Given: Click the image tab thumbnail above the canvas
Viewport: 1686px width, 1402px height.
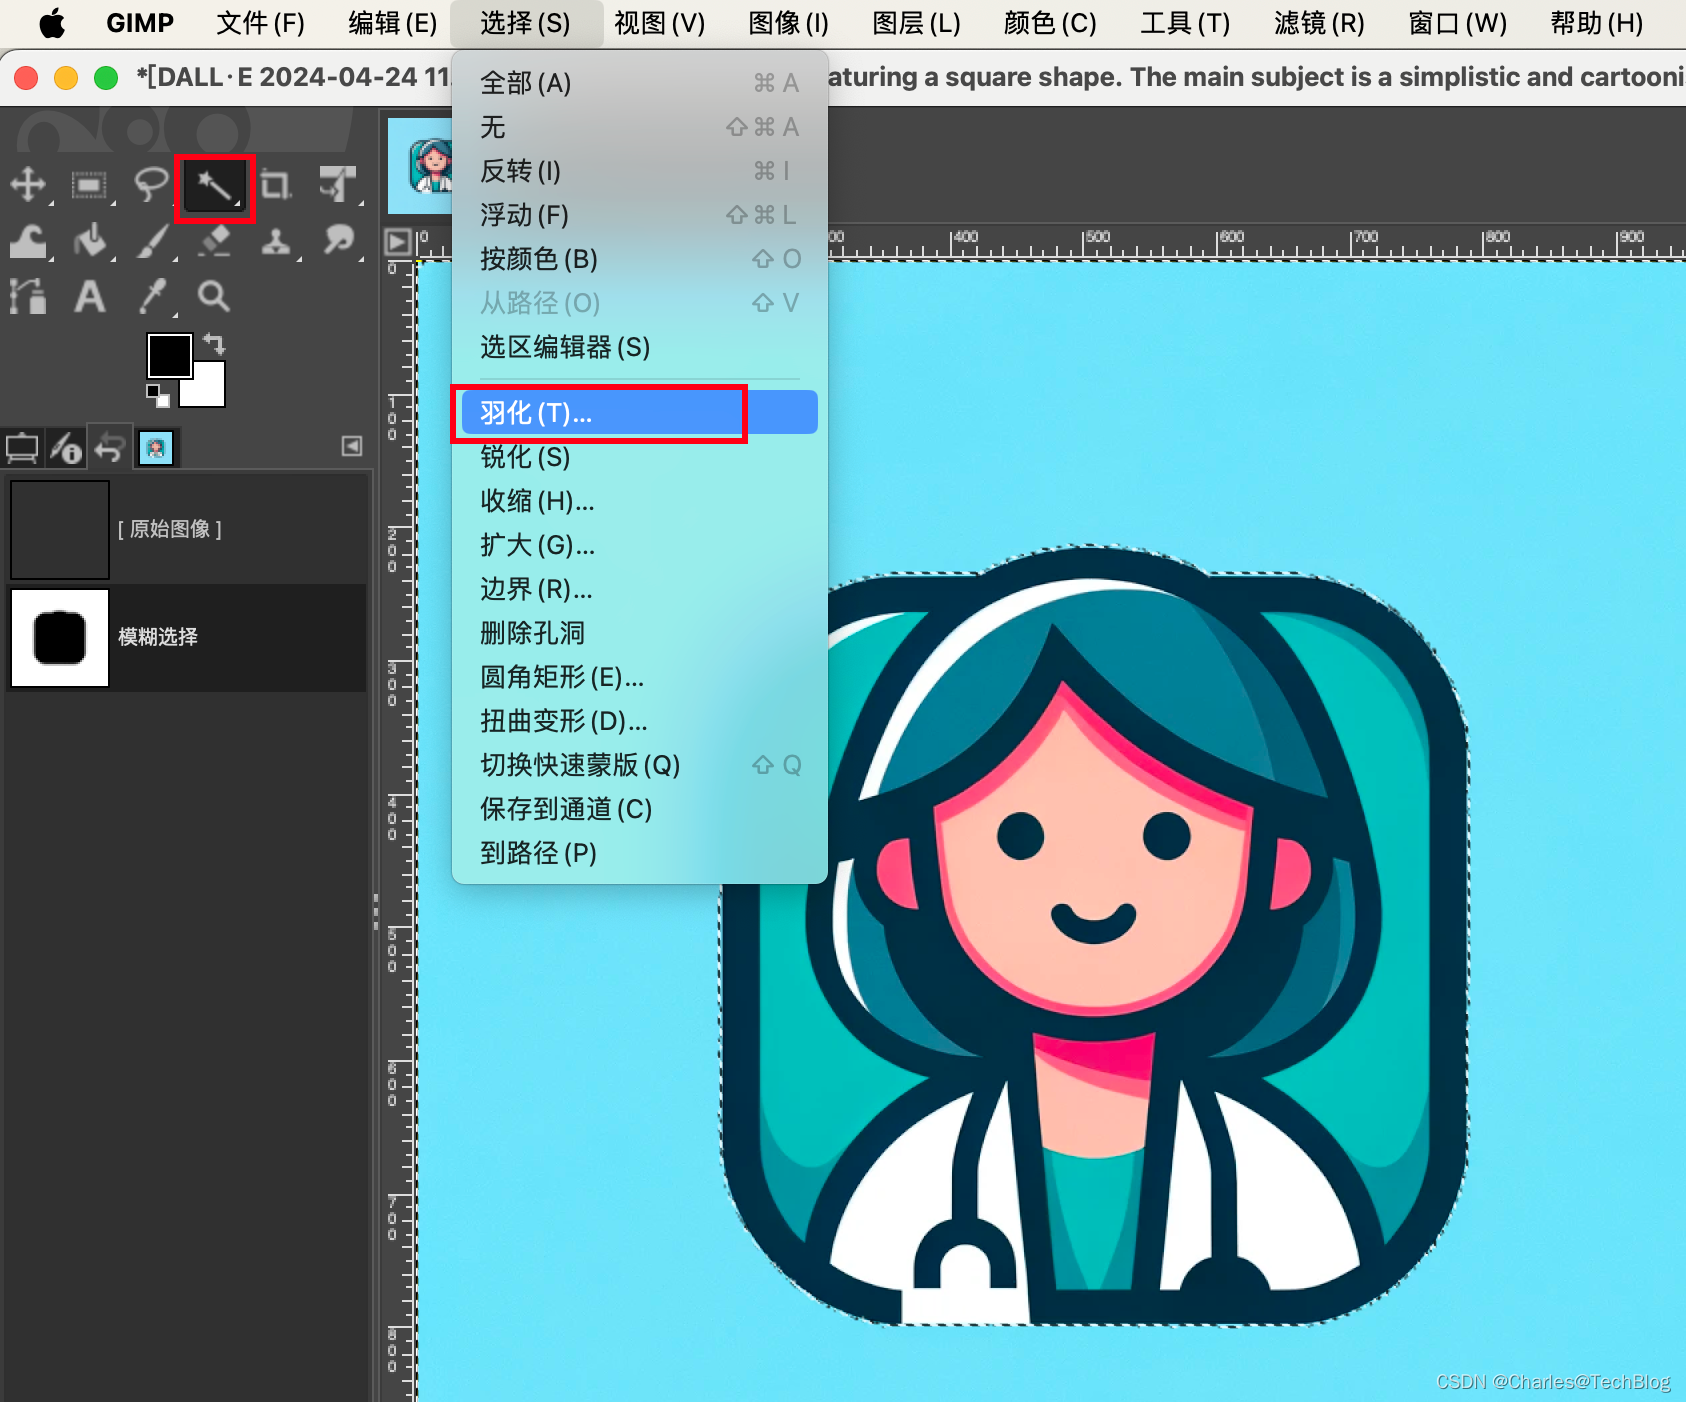Looking at the screenshot, I should pyautogui.click(x=419, y=166).
